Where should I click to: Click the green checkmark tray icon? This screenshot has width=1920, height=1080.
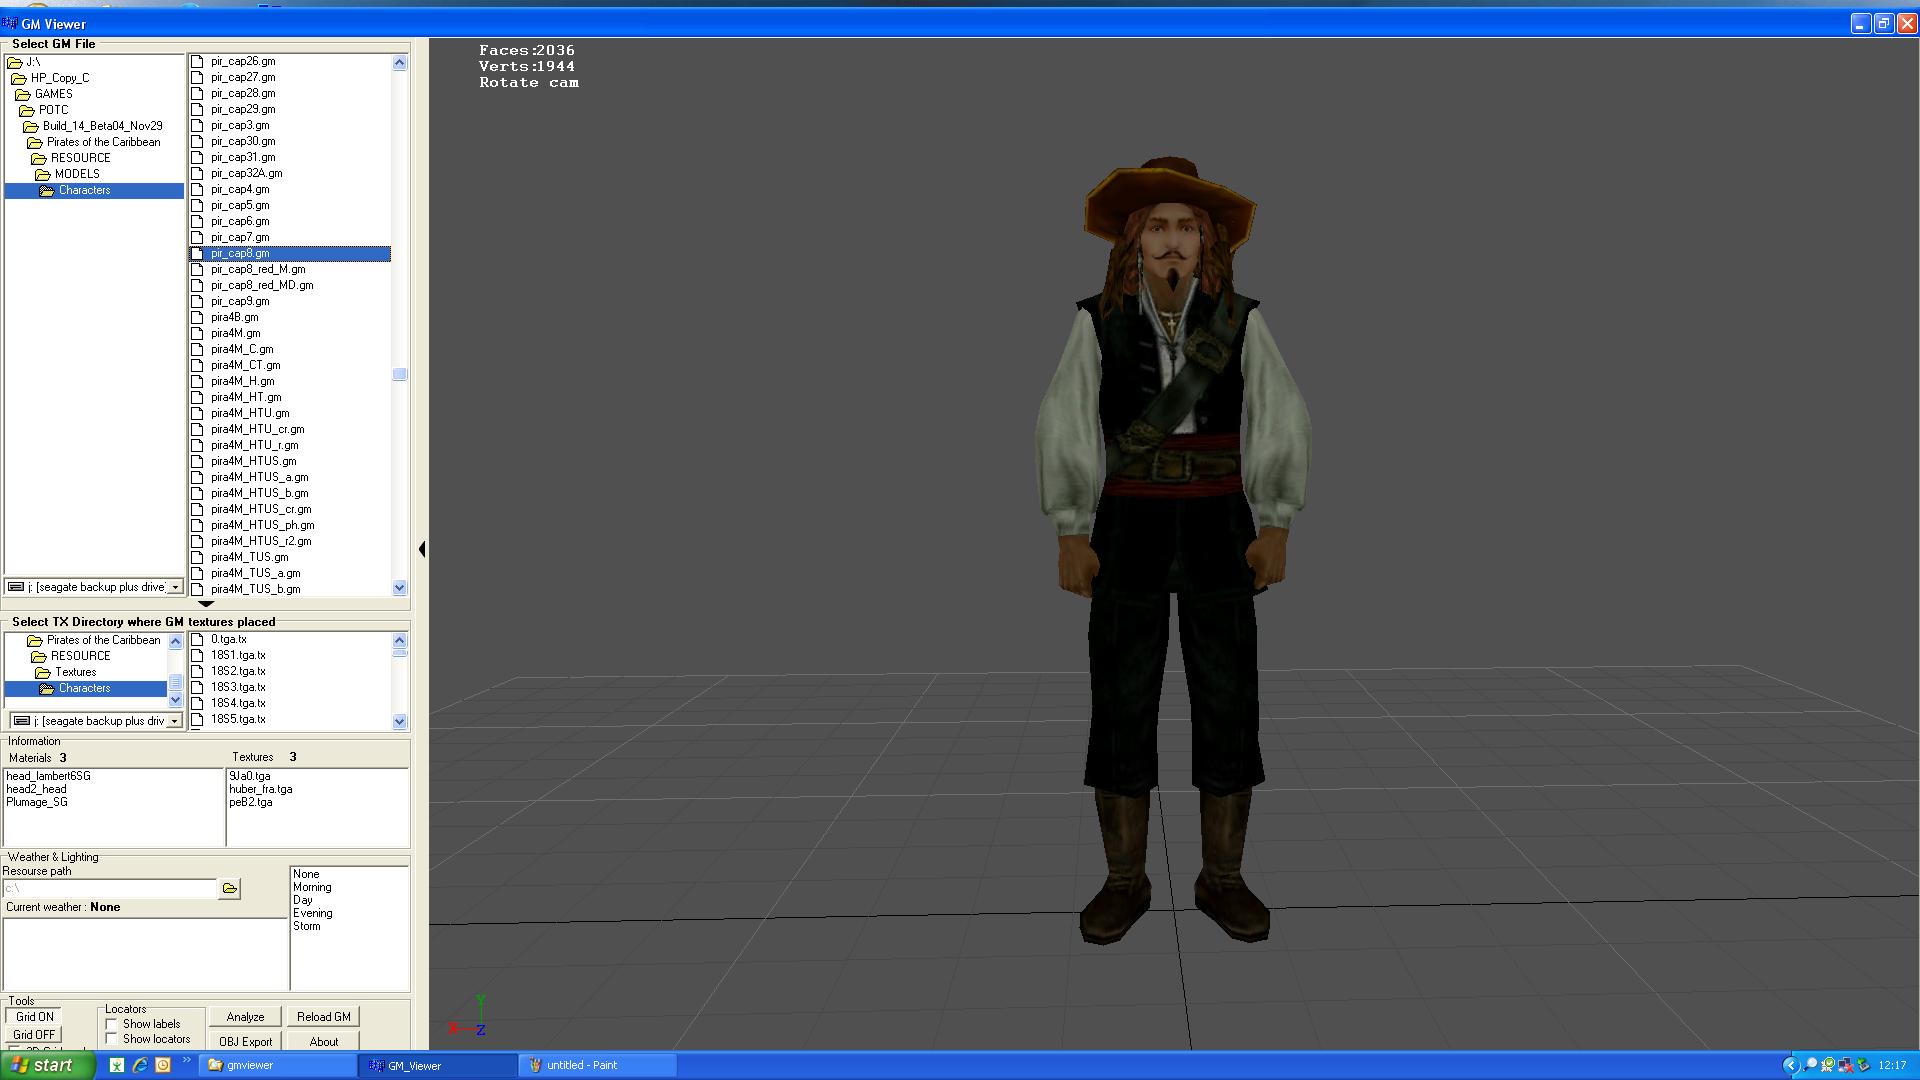pos(1828,1065)
